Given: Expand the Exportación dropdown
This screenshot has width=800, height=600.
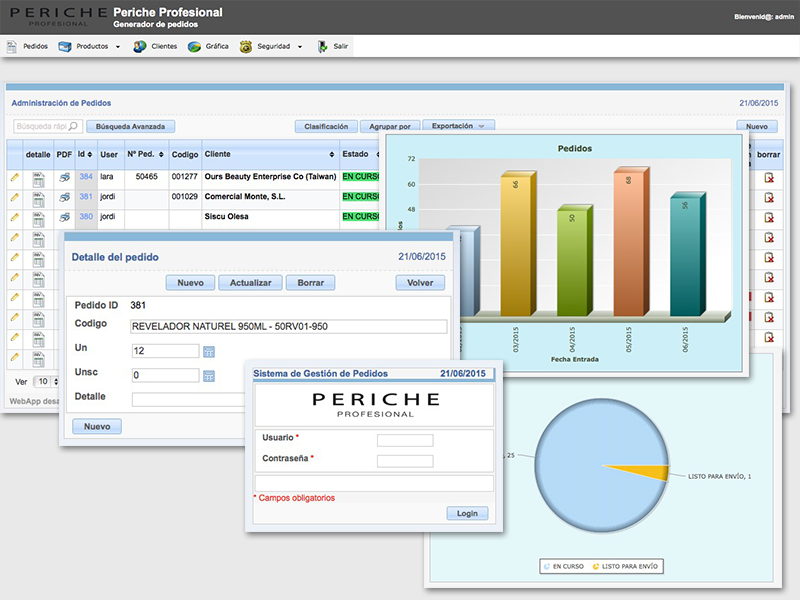Looking at the screenshot, I should [458, 126].
